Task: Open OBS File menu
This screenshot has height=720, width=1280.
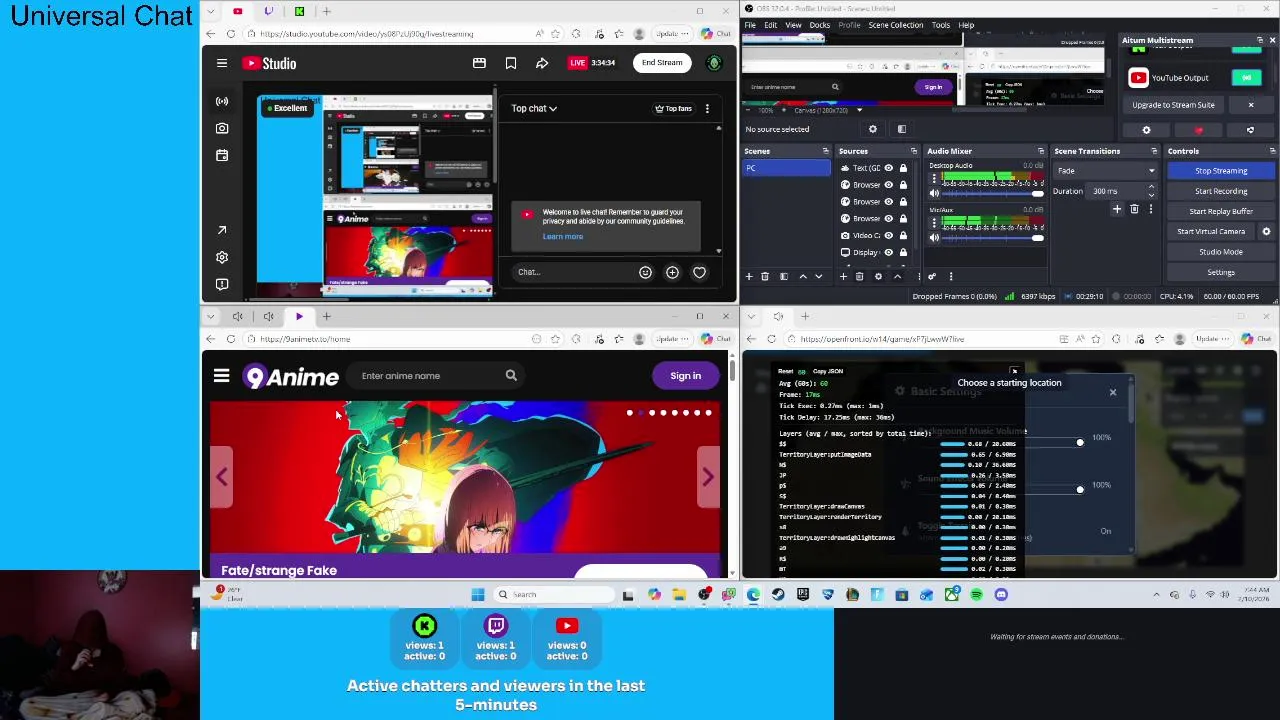Action: point(750,25)
